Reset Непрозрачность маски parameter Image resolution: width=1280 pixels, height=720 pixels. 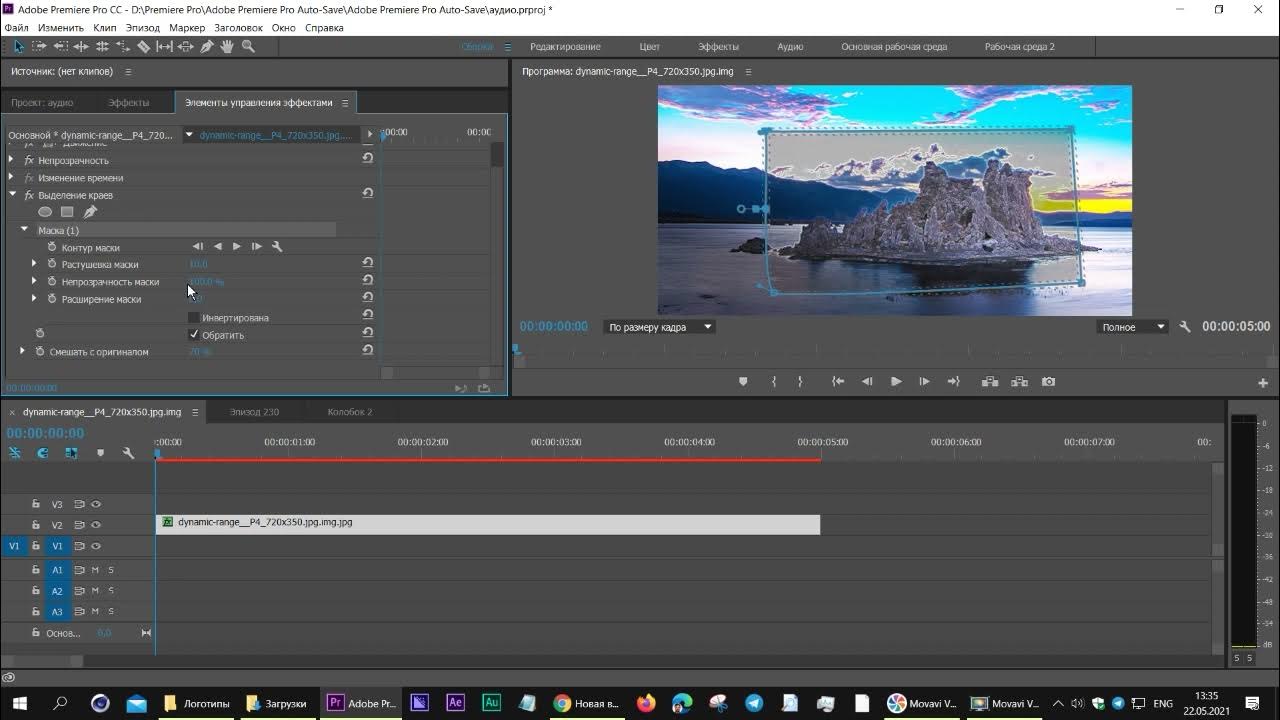368,281
